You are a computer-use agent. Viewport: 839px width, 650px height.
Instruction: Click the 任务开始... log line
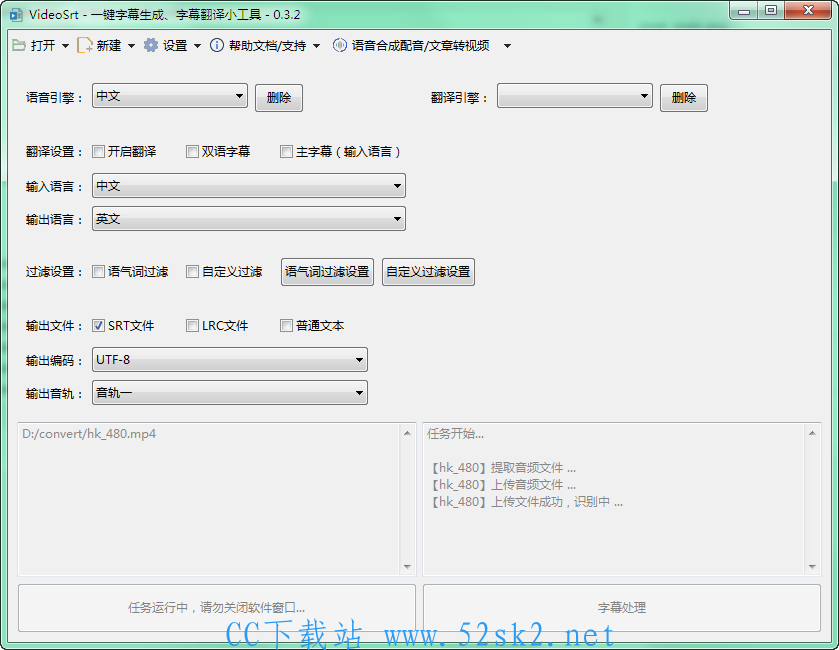click(455, 433)
